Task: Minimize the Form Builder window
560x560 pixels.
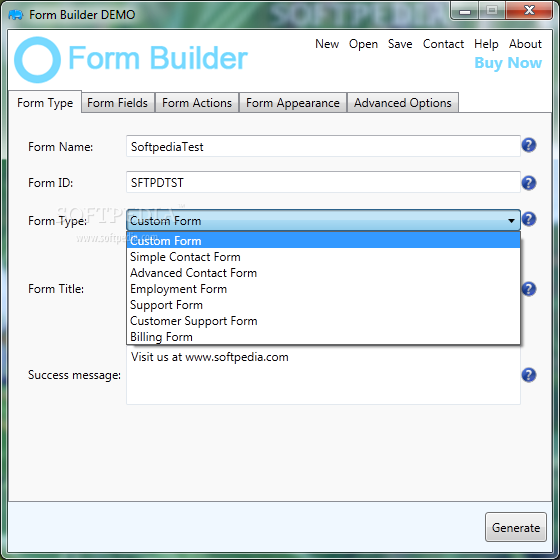Action: (465, 11)
